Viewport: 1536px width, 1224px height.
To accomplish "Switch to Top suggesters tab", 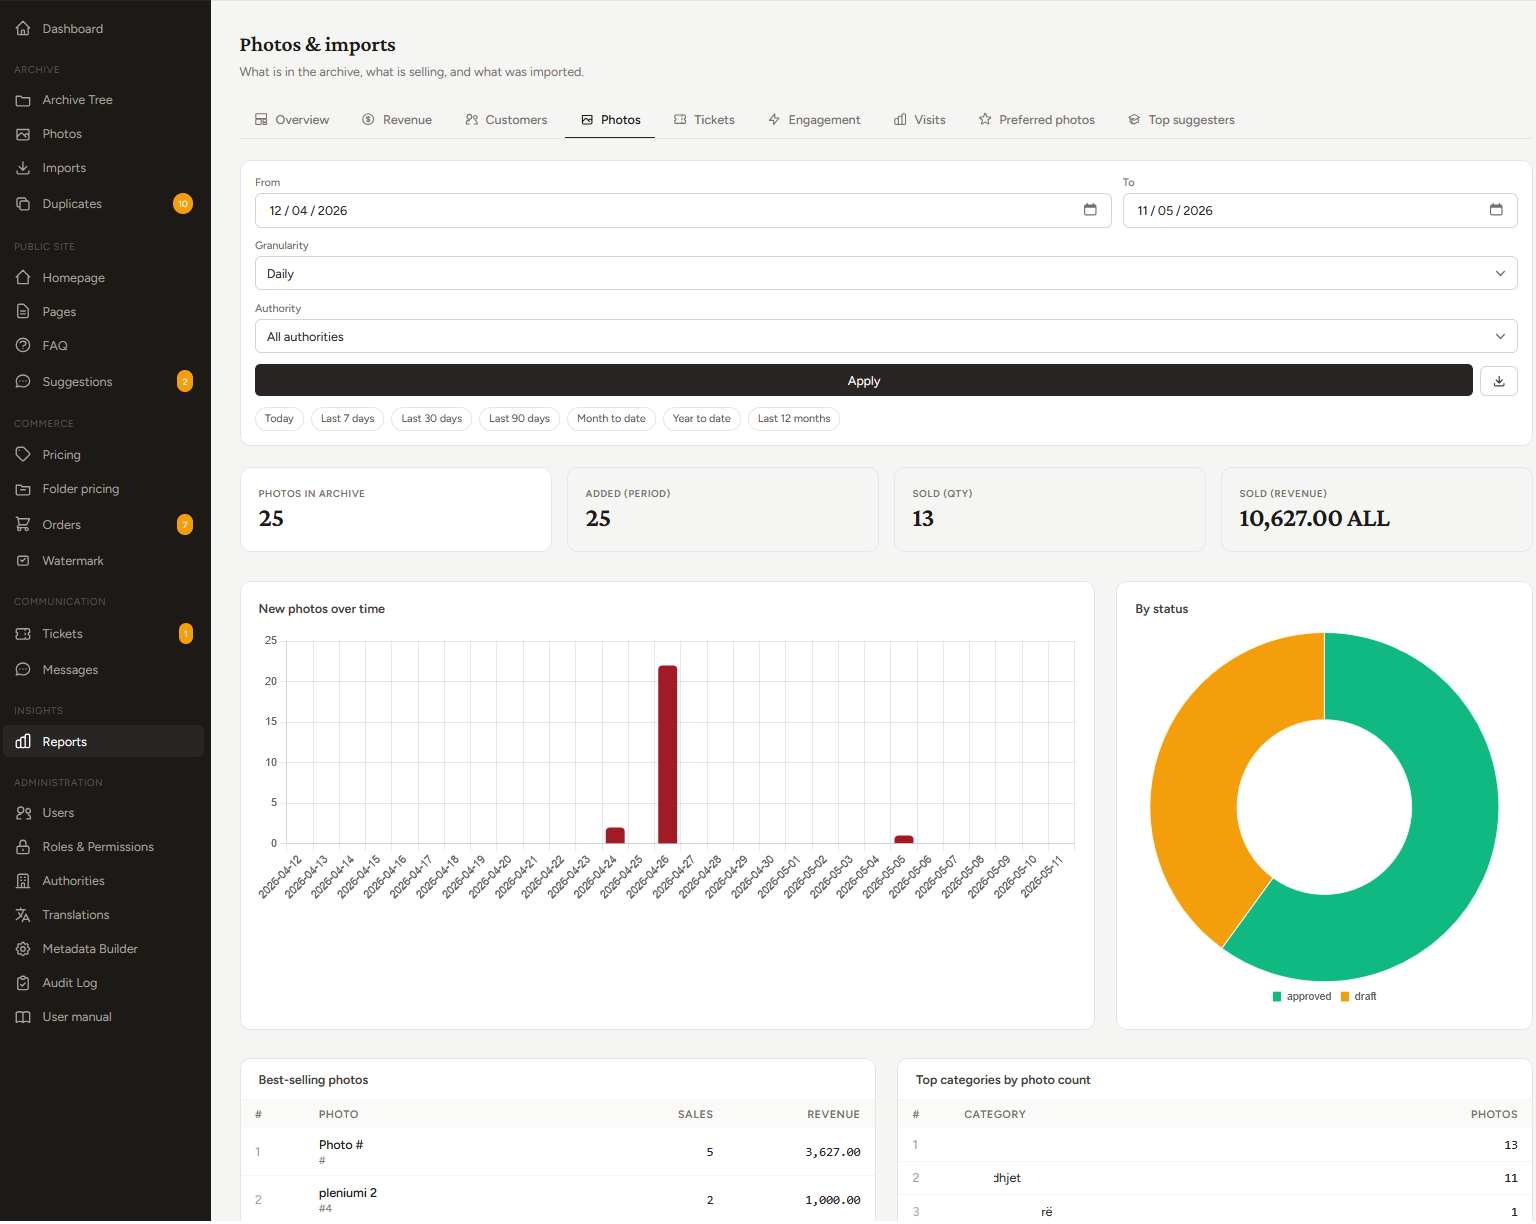I will pos(1182,120).
